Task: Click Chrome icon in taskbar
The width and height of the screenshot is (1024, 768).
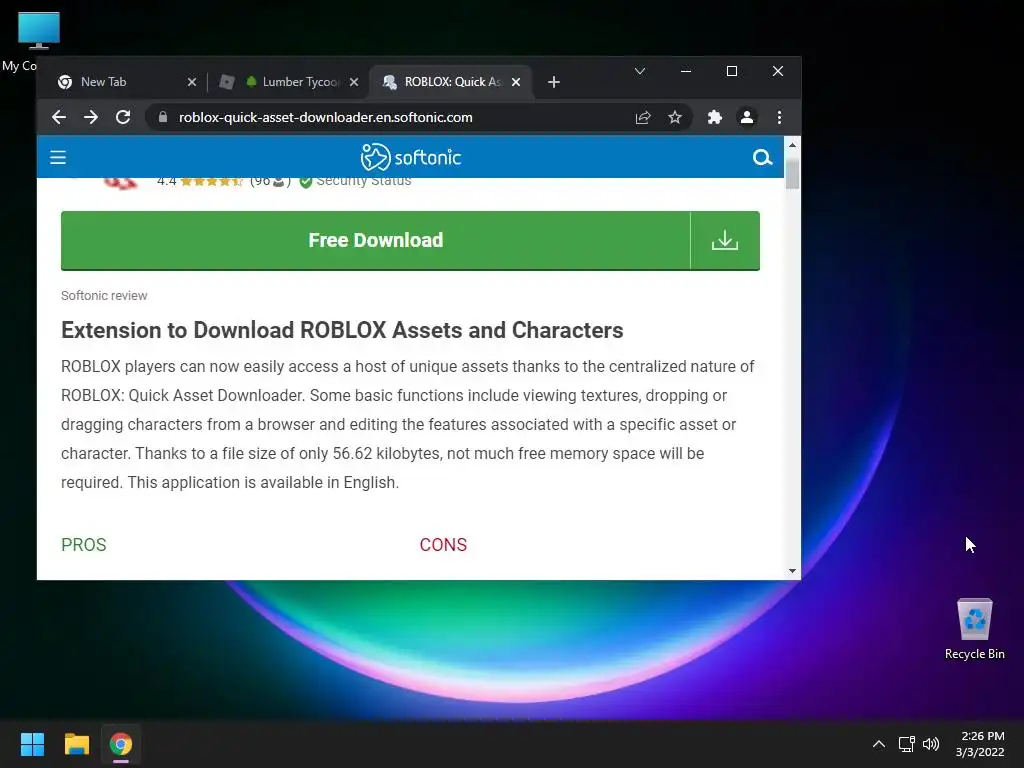Action: point(121,744)
